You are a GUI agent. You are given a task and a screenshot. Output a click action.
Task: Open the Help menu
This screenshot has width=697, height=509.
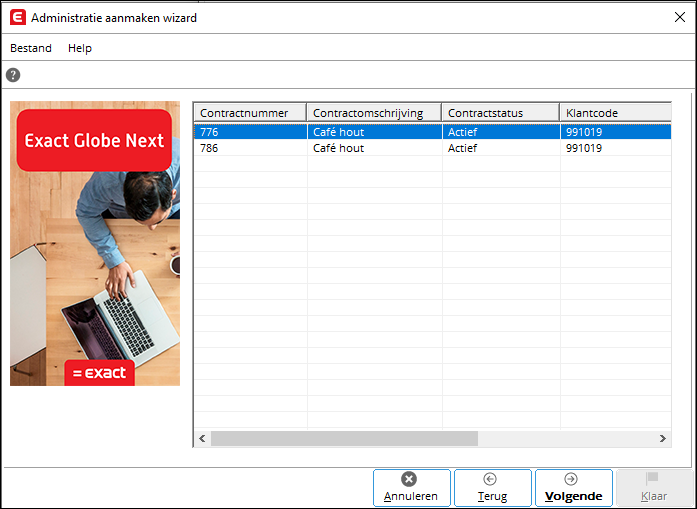pyautogui.click(x=80, y=48)
